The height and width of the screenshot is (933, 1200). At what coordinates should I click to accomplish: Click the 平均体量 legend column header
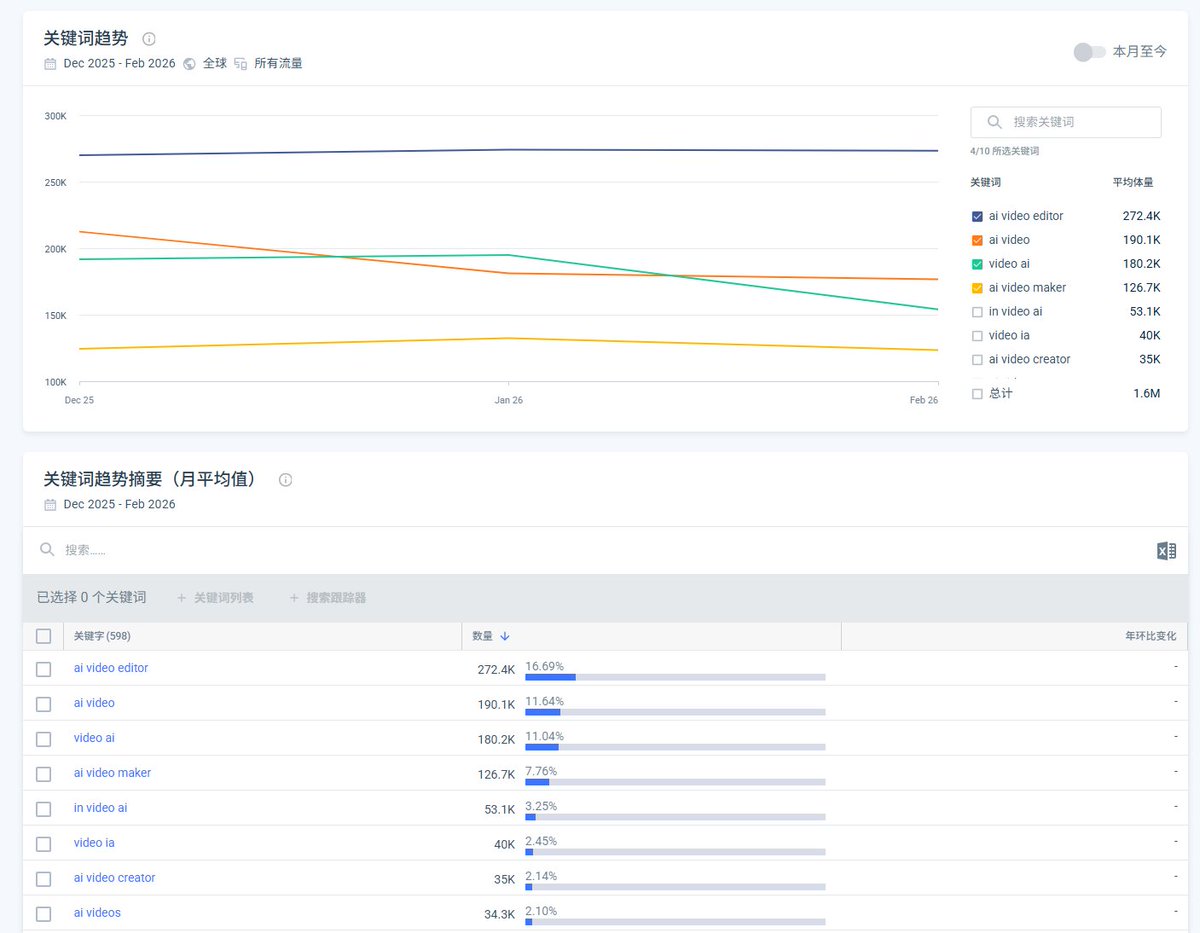pyautogui.click(x=1133, y=183)
